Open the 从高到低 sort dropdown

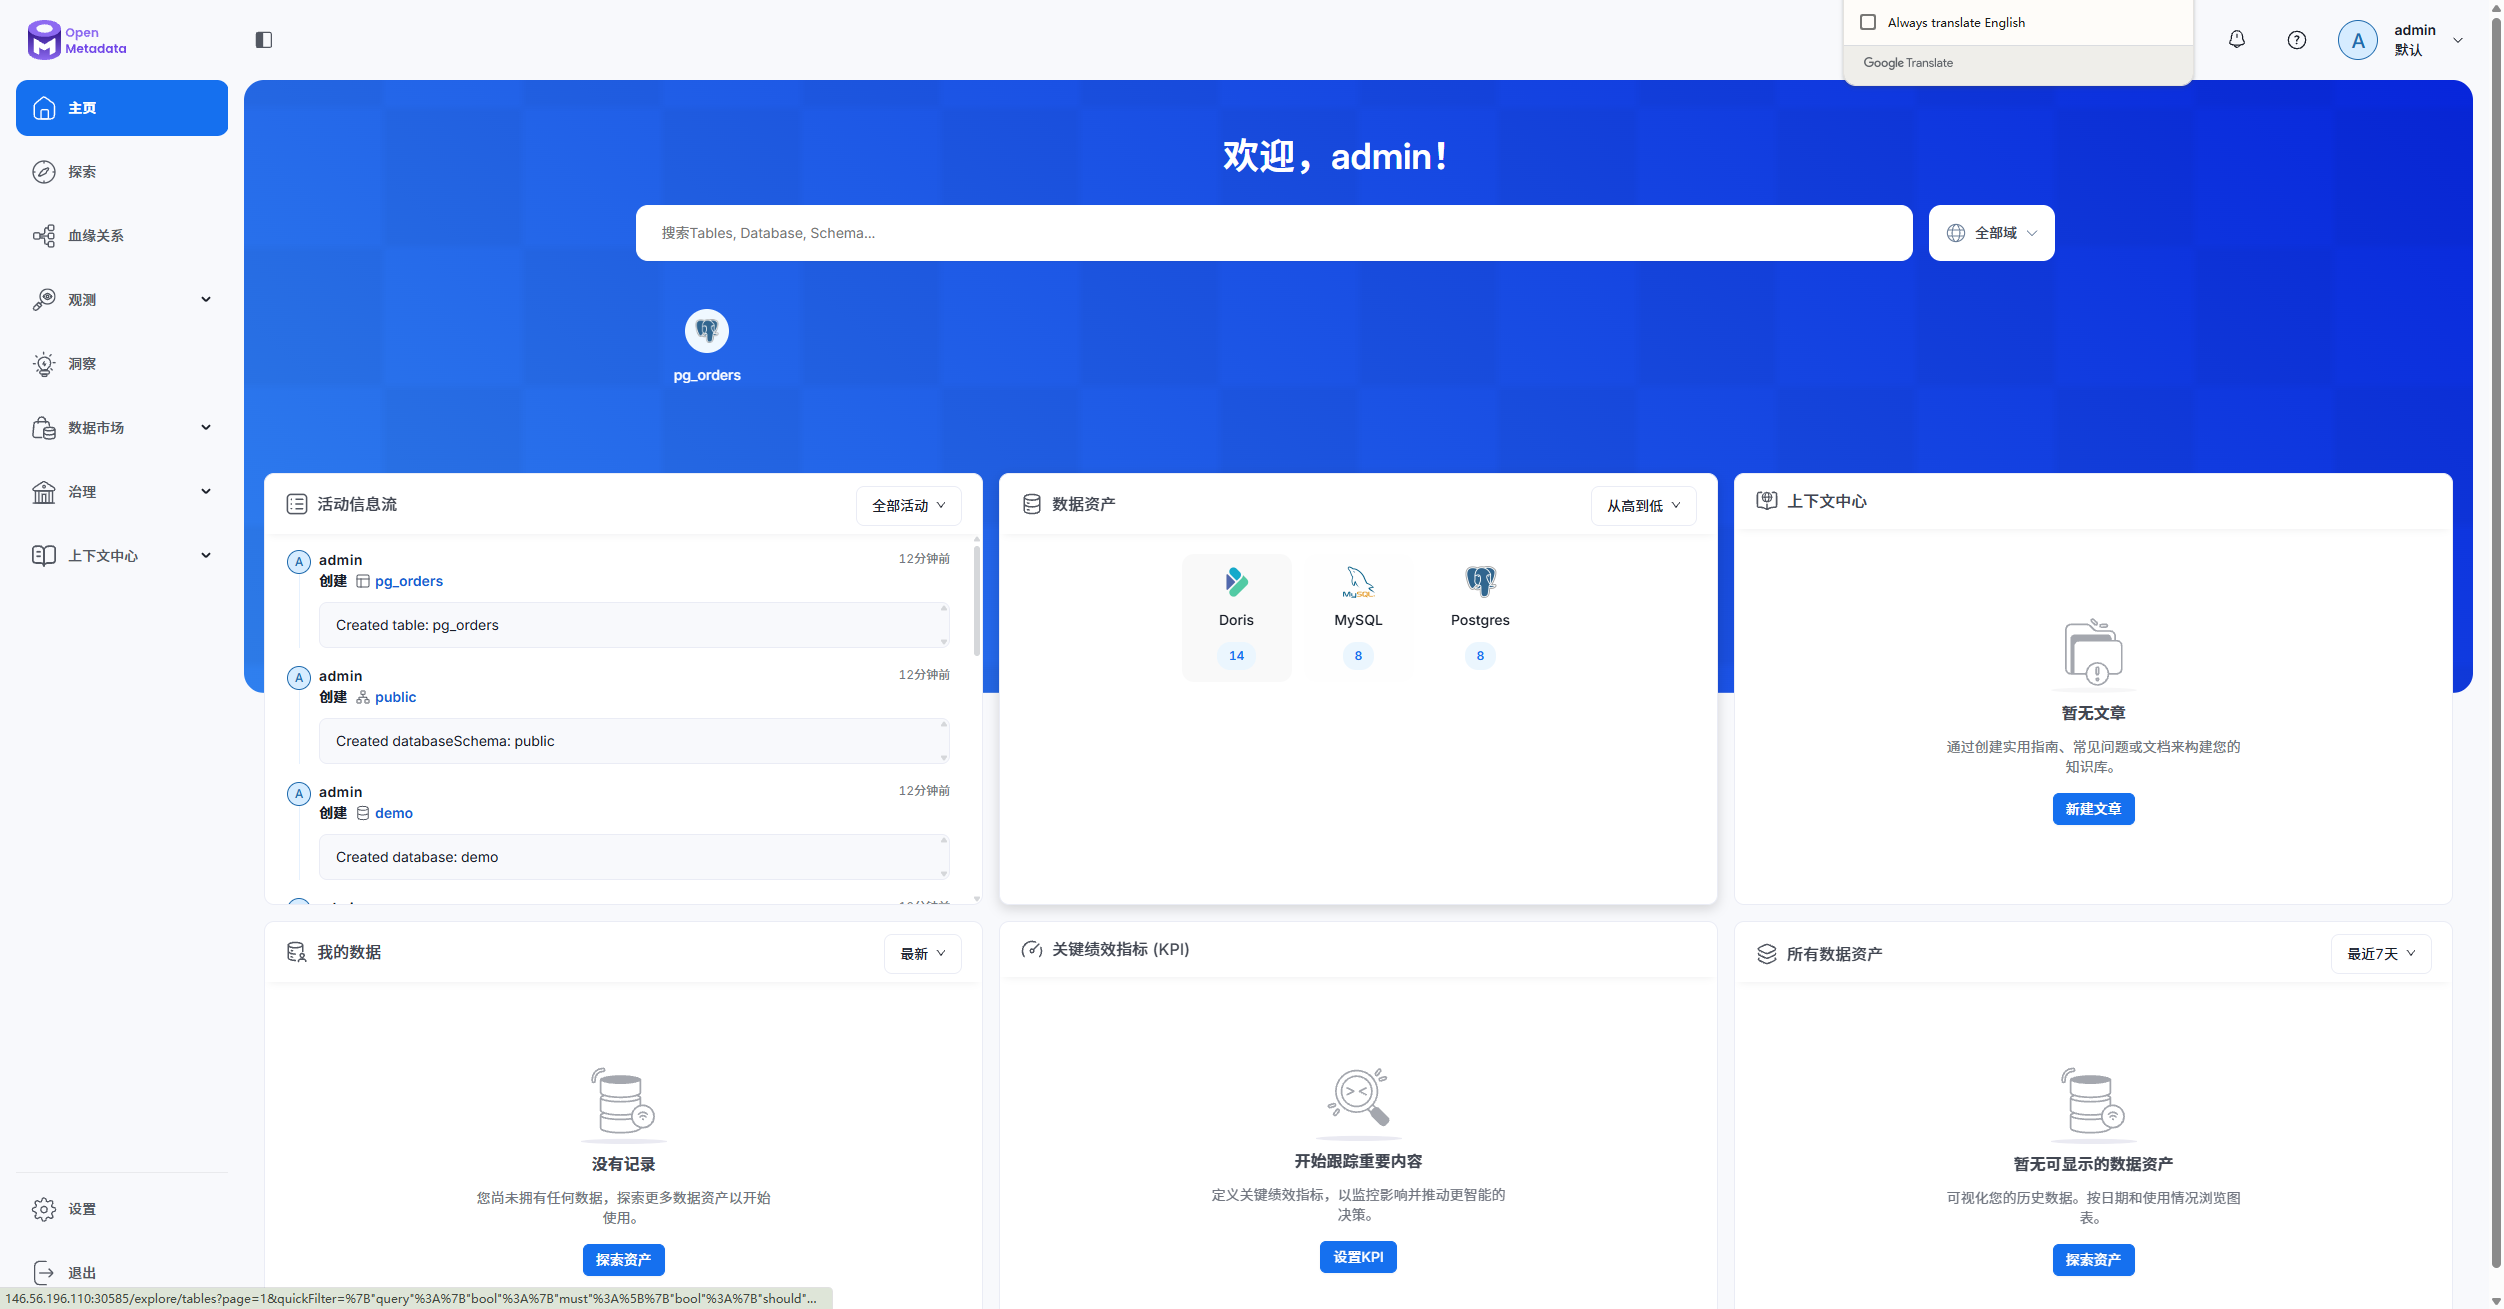click(x=1643, y=506)
